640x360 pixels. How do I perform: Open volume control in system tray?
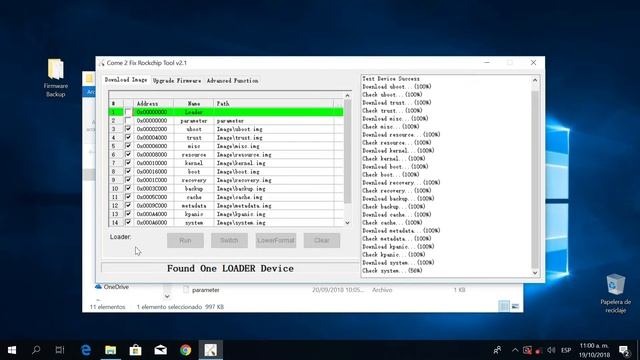tap(551, 350)
